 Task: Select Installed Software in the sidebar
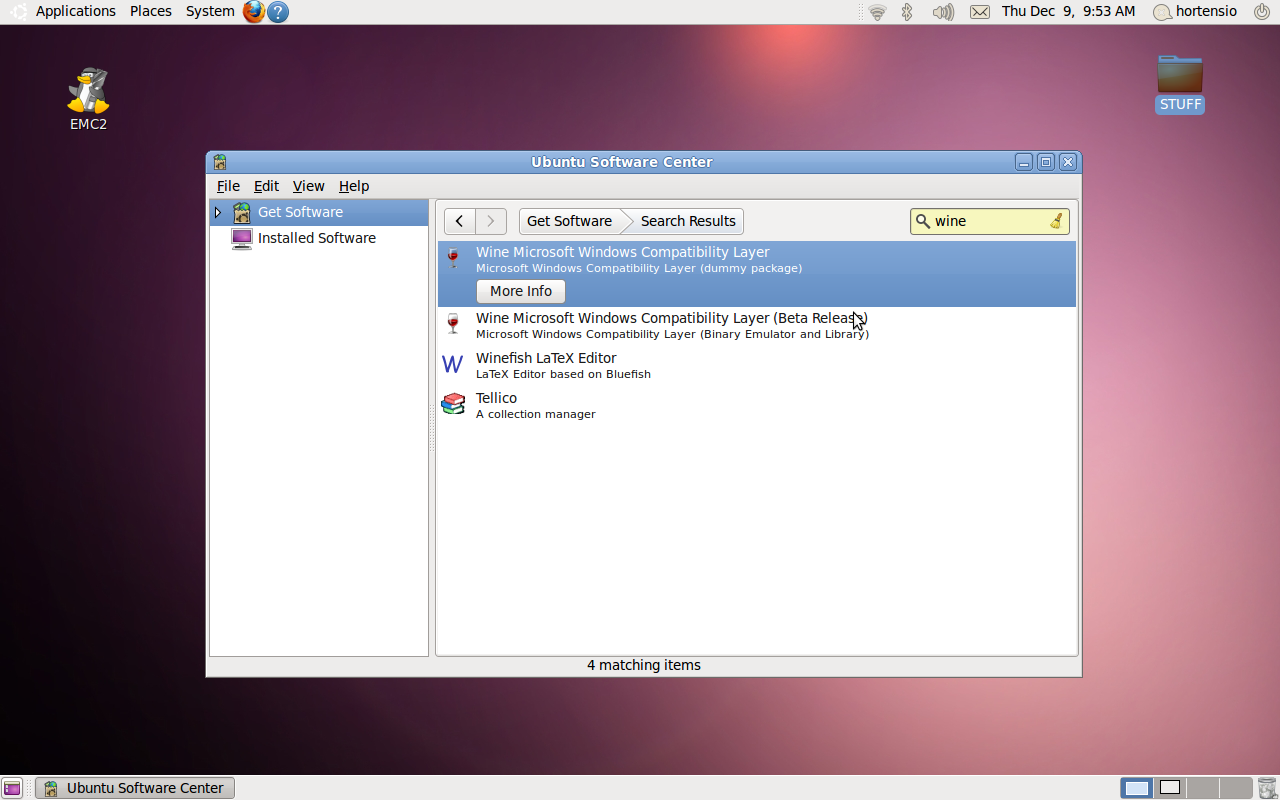tap(319, 238)
